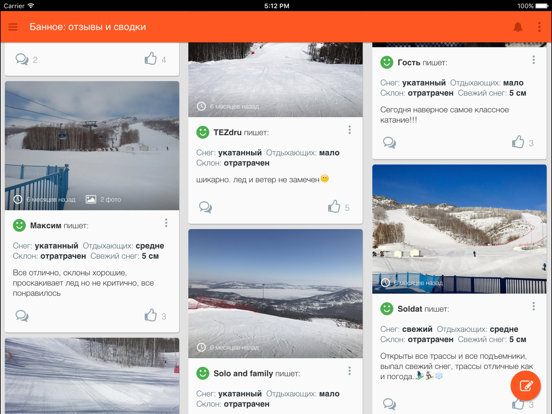
Task: Tap the like count 5 on TEZdru's review
Action: click(347, 208)
